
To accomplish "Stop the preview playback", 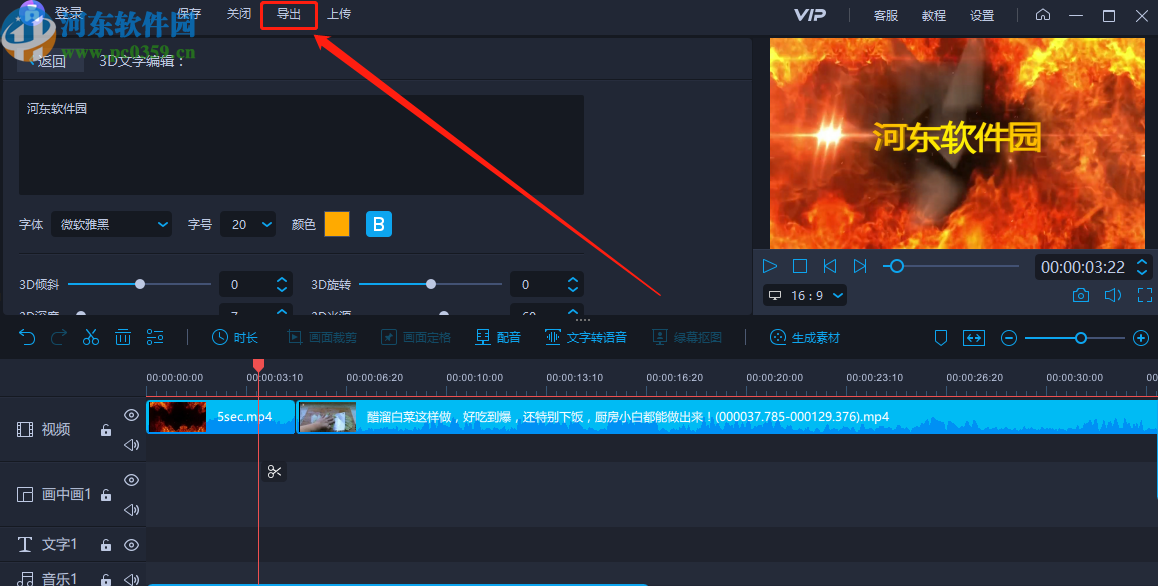I will pos(800,266).
